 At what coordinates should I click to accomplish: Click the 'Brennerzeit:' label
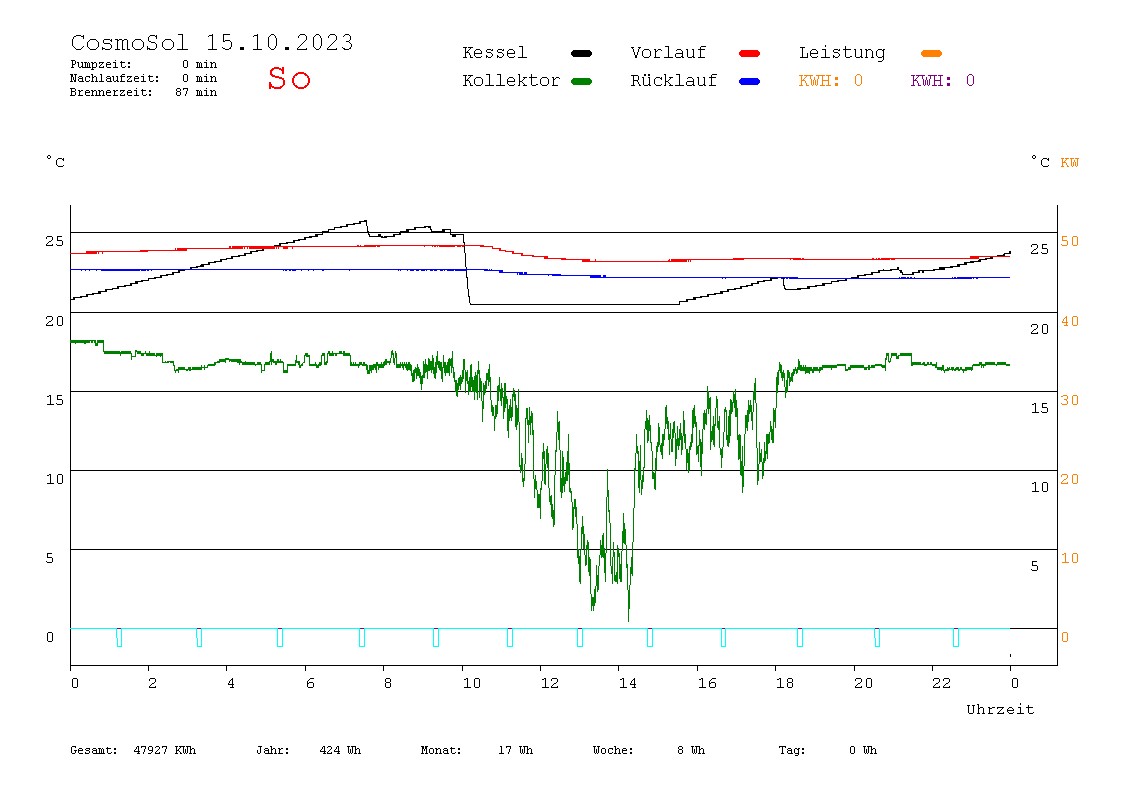[x=111, y=92]
